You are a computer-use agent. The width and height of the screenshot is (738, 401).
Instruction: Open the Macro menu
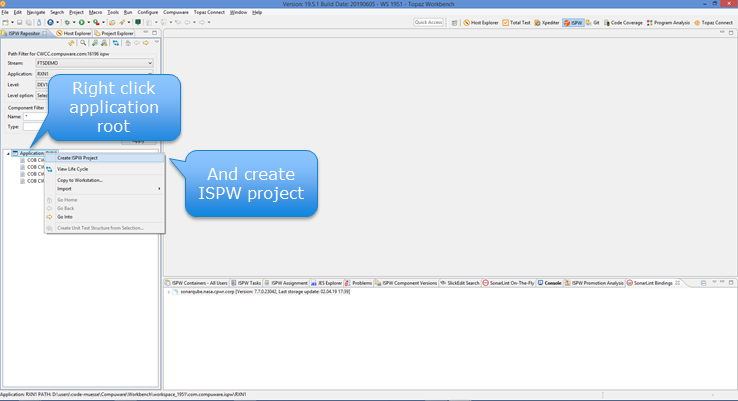(95, 12)
